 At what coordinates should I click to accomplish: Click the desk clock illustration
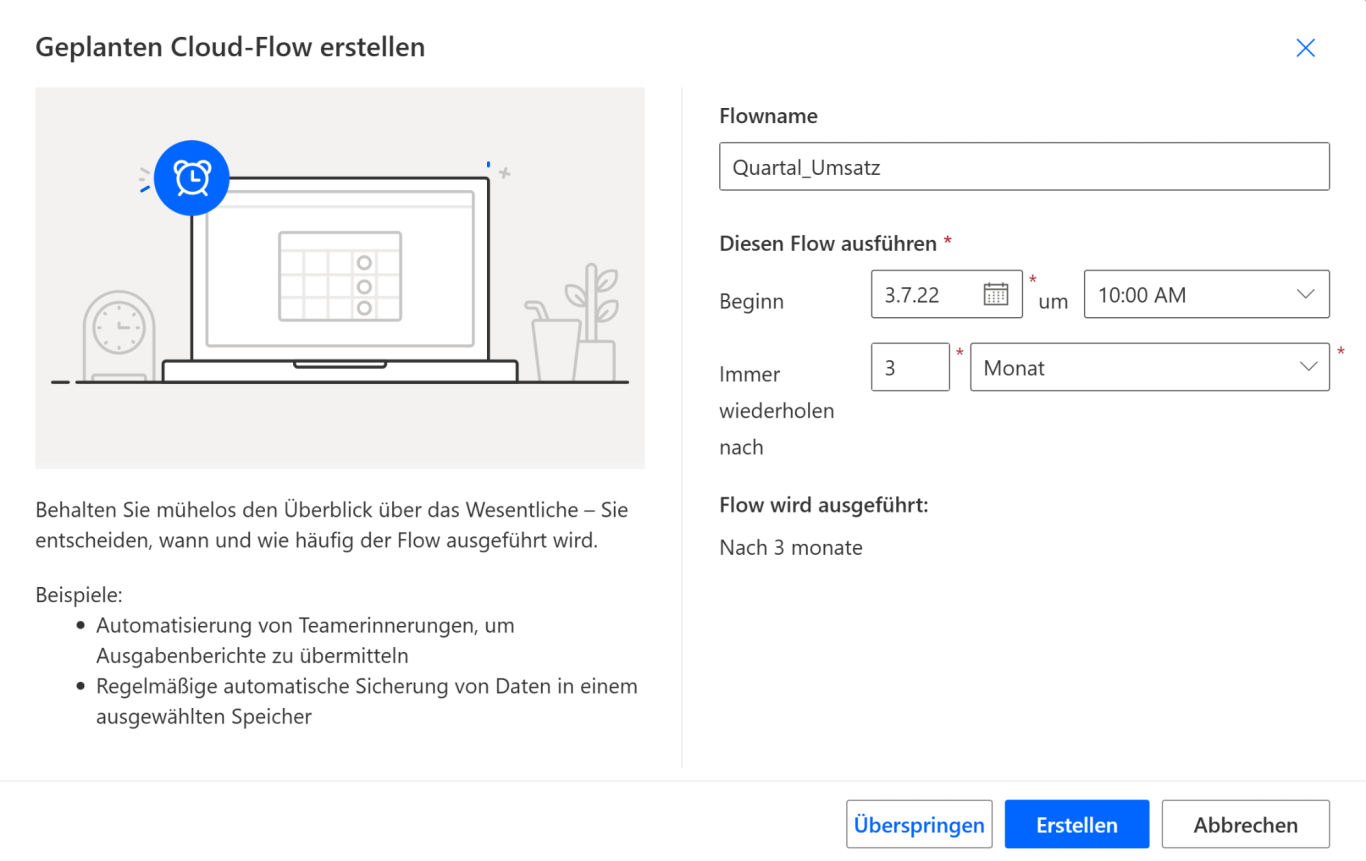click(118, 335)
